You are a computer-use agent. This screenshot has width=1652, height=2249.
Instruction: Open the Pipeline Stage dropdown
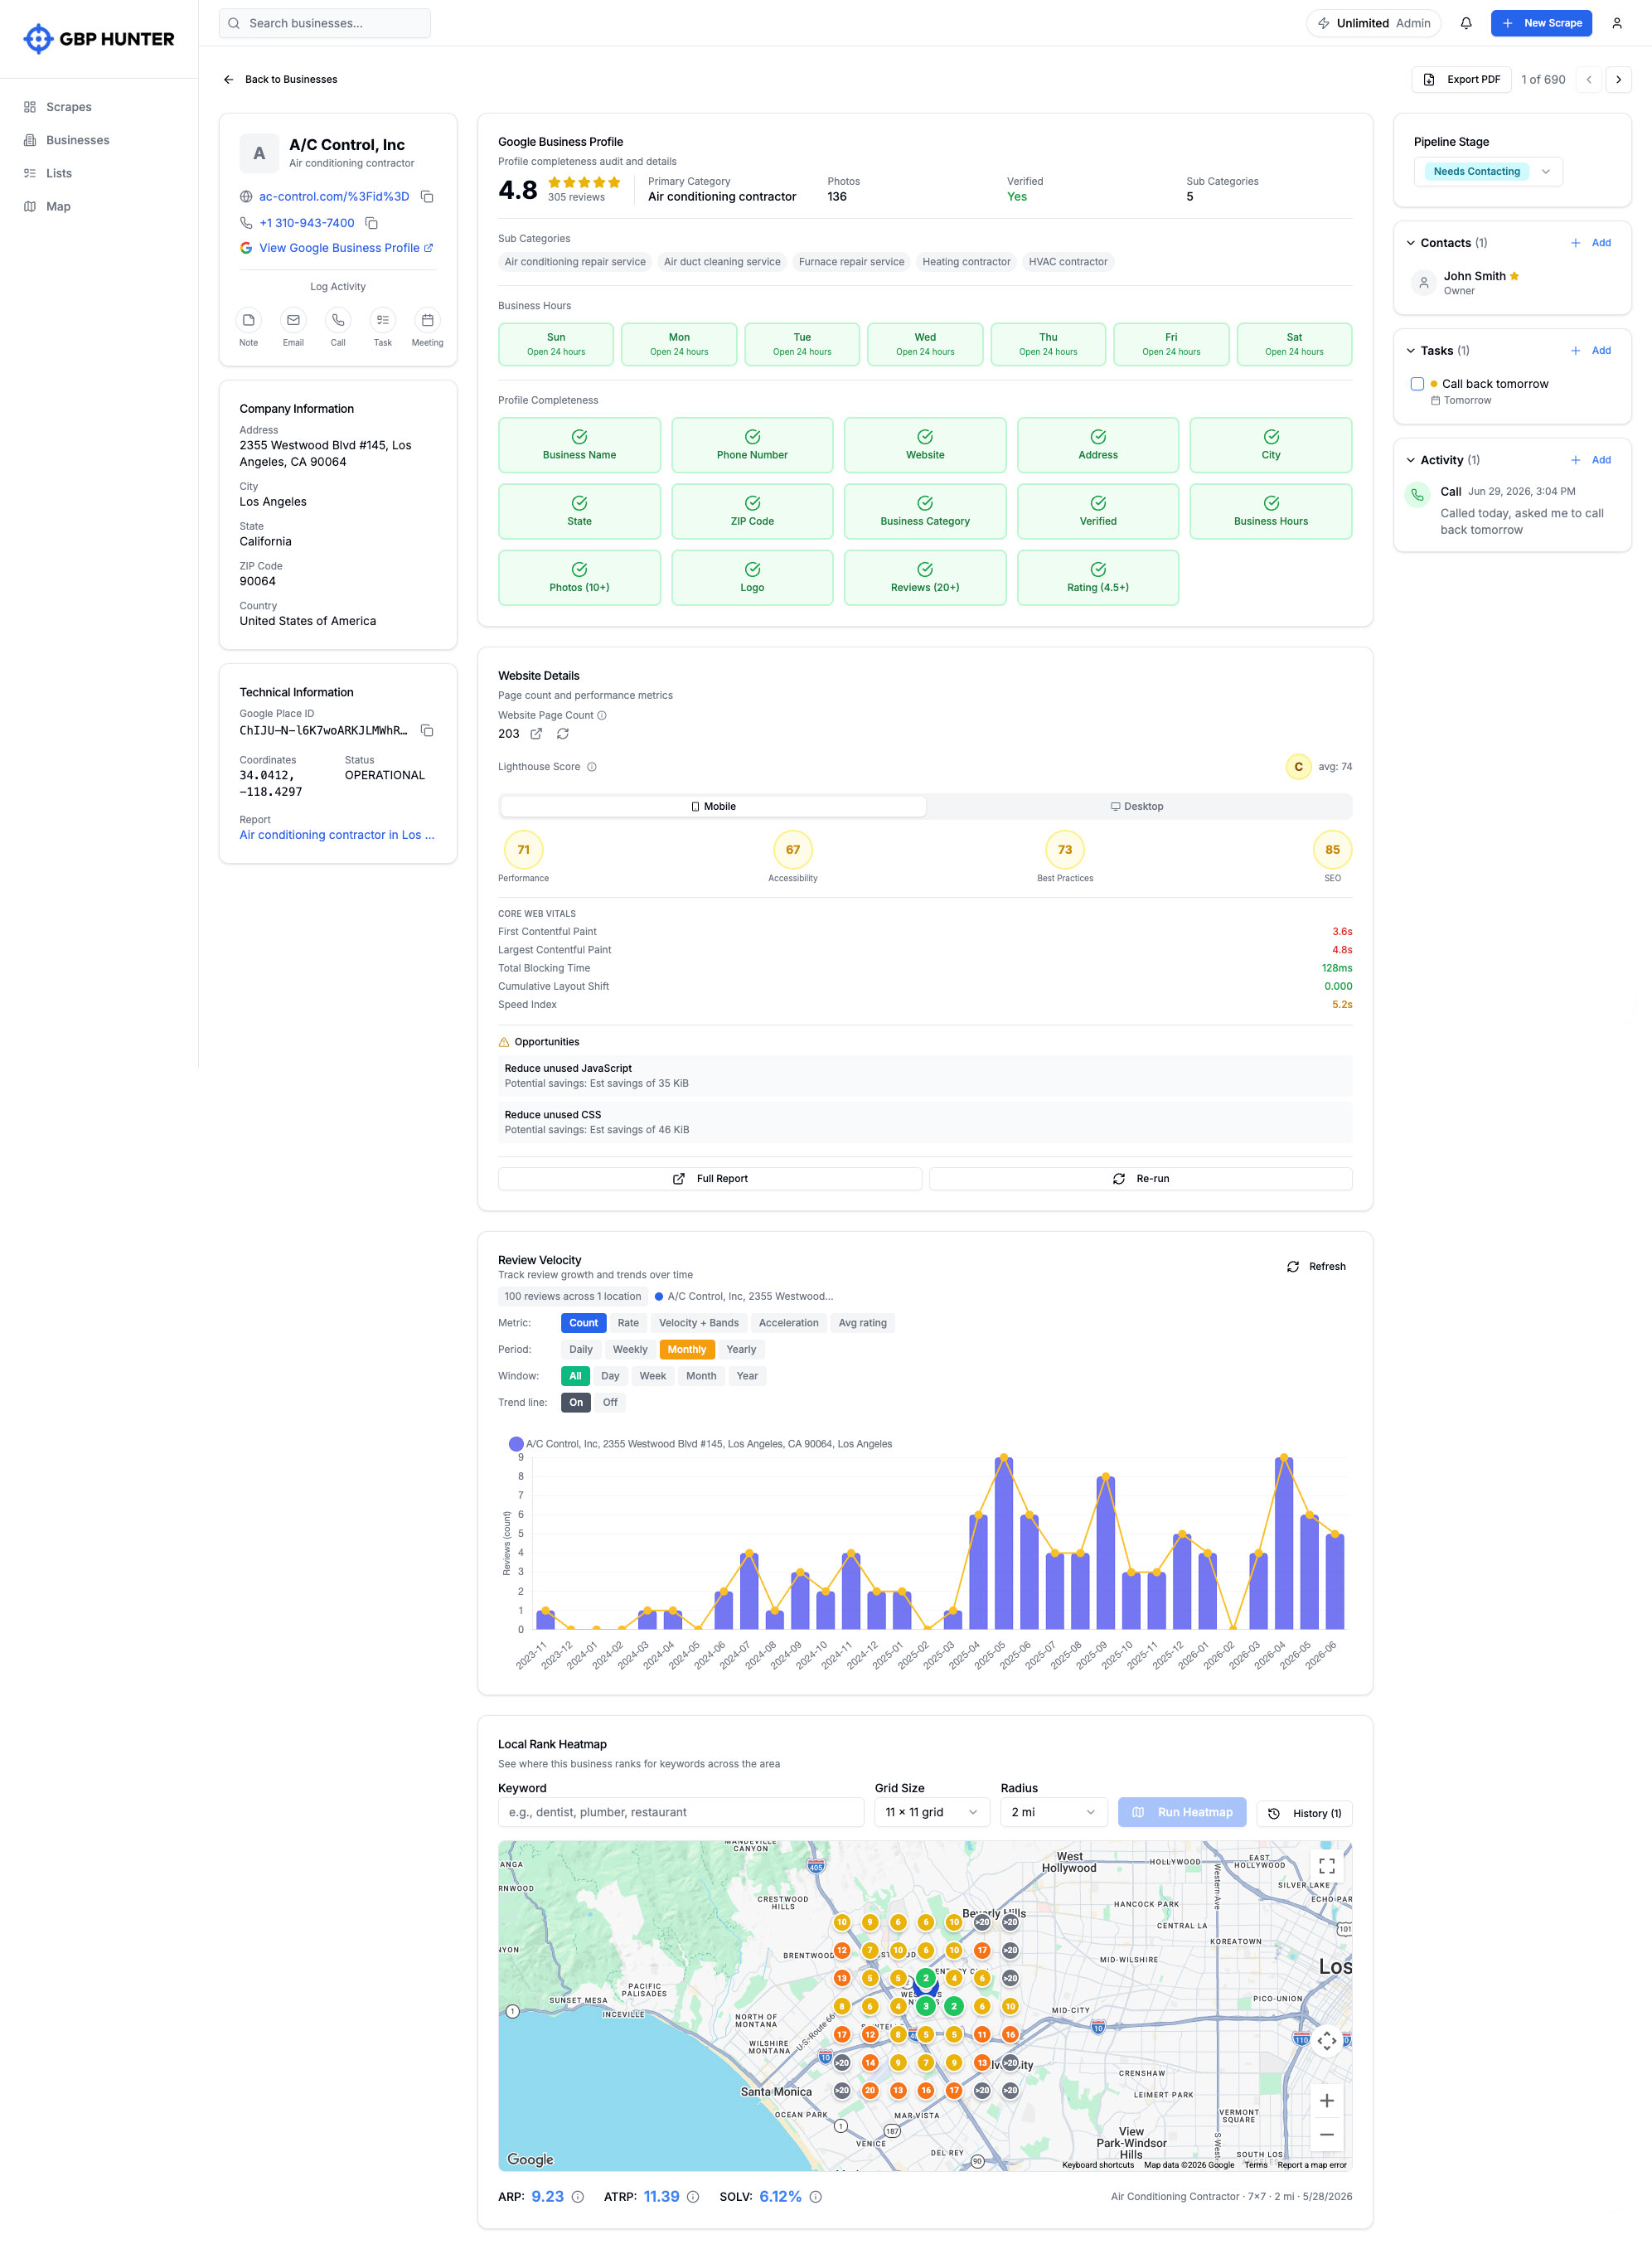(1488, 171)
